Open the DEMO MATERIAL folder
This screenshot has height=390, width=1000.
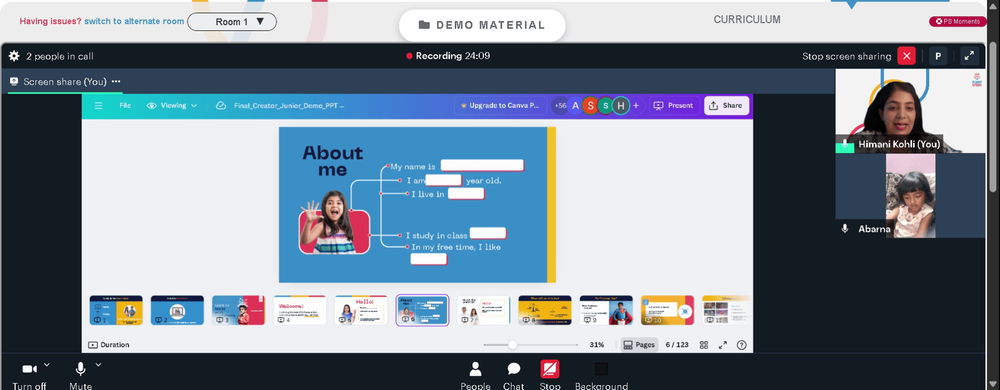tap(482, 25)
